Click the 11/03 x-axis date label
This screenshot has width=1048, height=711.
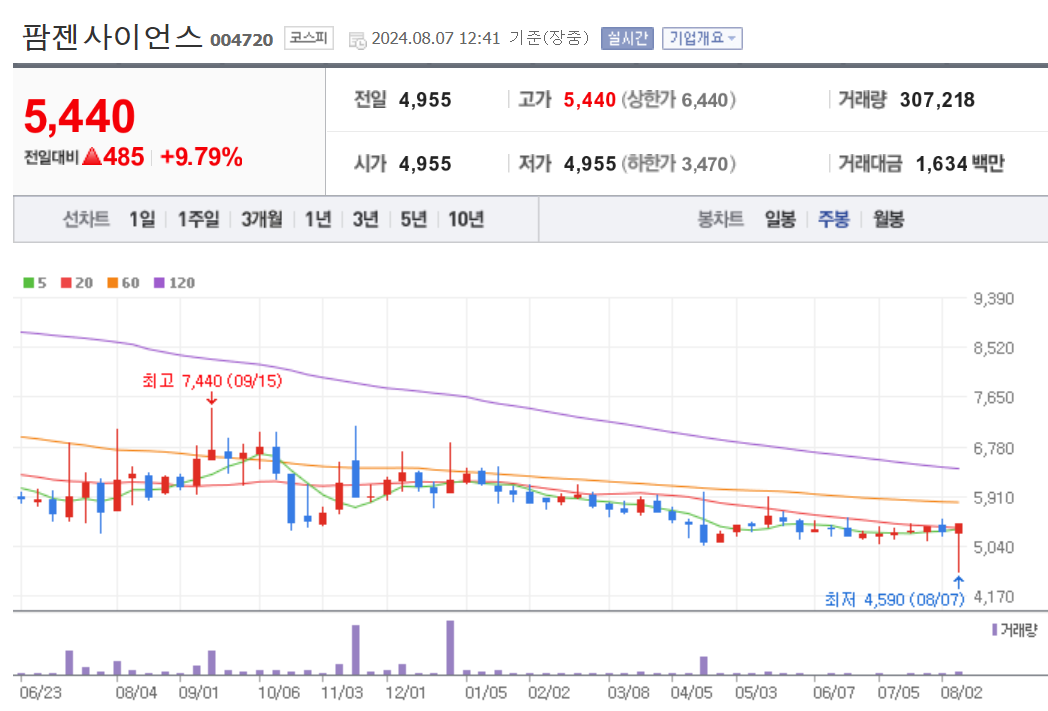pyautogui.click(x=342, y=692)
